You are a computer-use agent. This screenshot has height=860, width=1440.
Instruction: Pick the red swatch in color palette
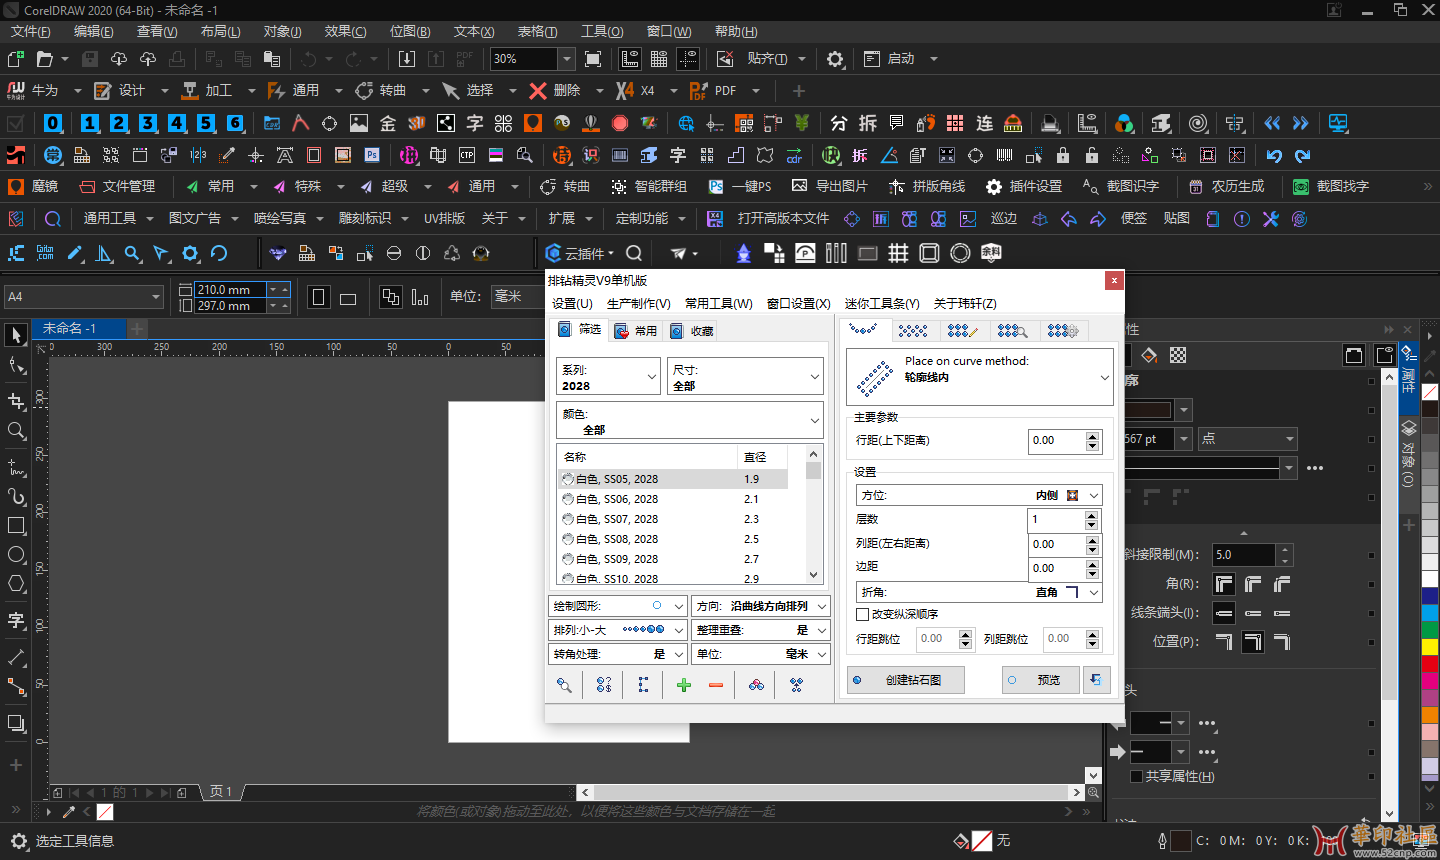click(1429, 664)
